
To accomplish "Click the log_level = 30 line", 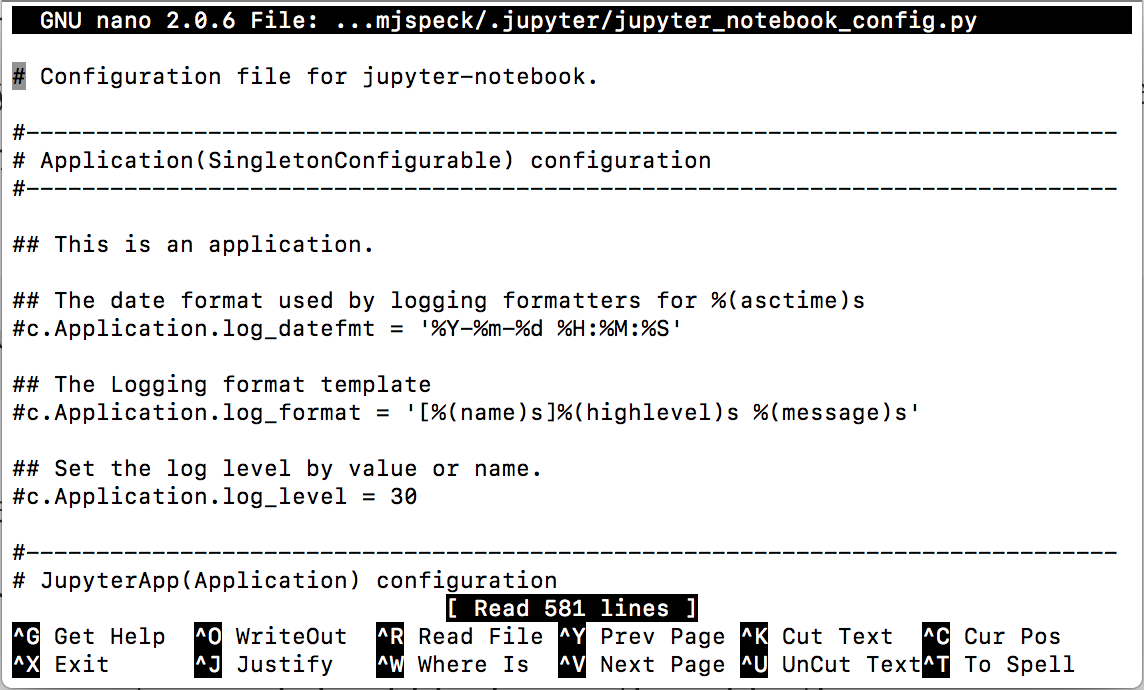I will click(215, 496).
